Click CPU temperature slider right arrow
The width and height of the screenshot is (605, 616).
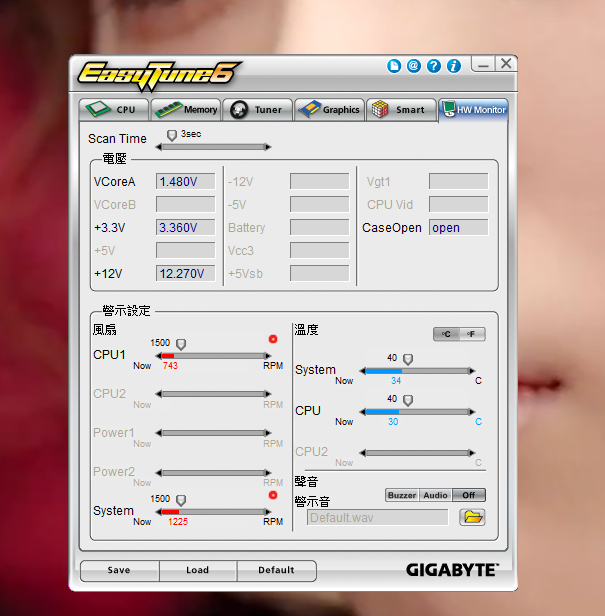(x=472, y=412)
